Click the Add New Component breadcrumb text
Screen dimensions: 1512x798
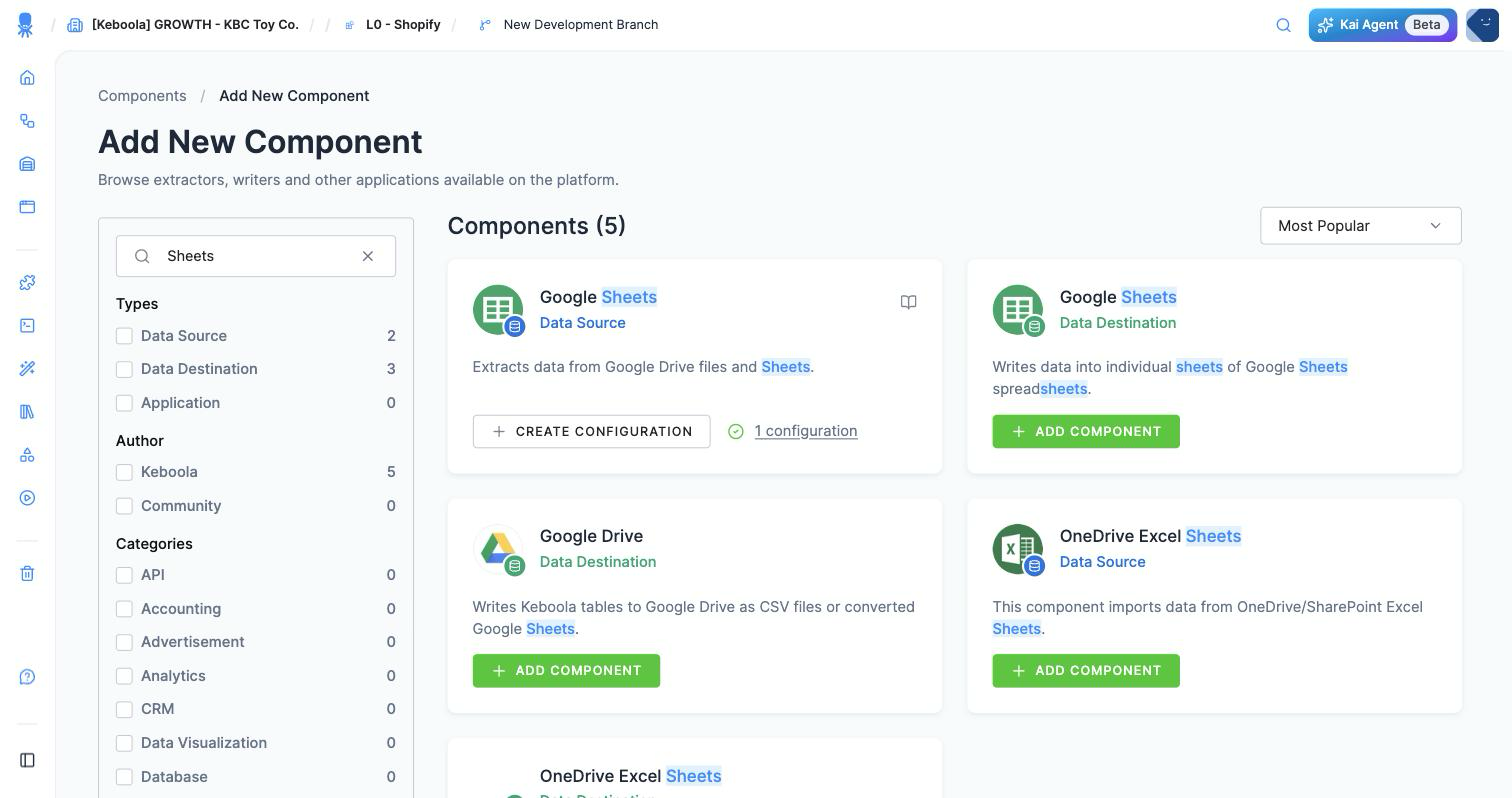point(294,96)
